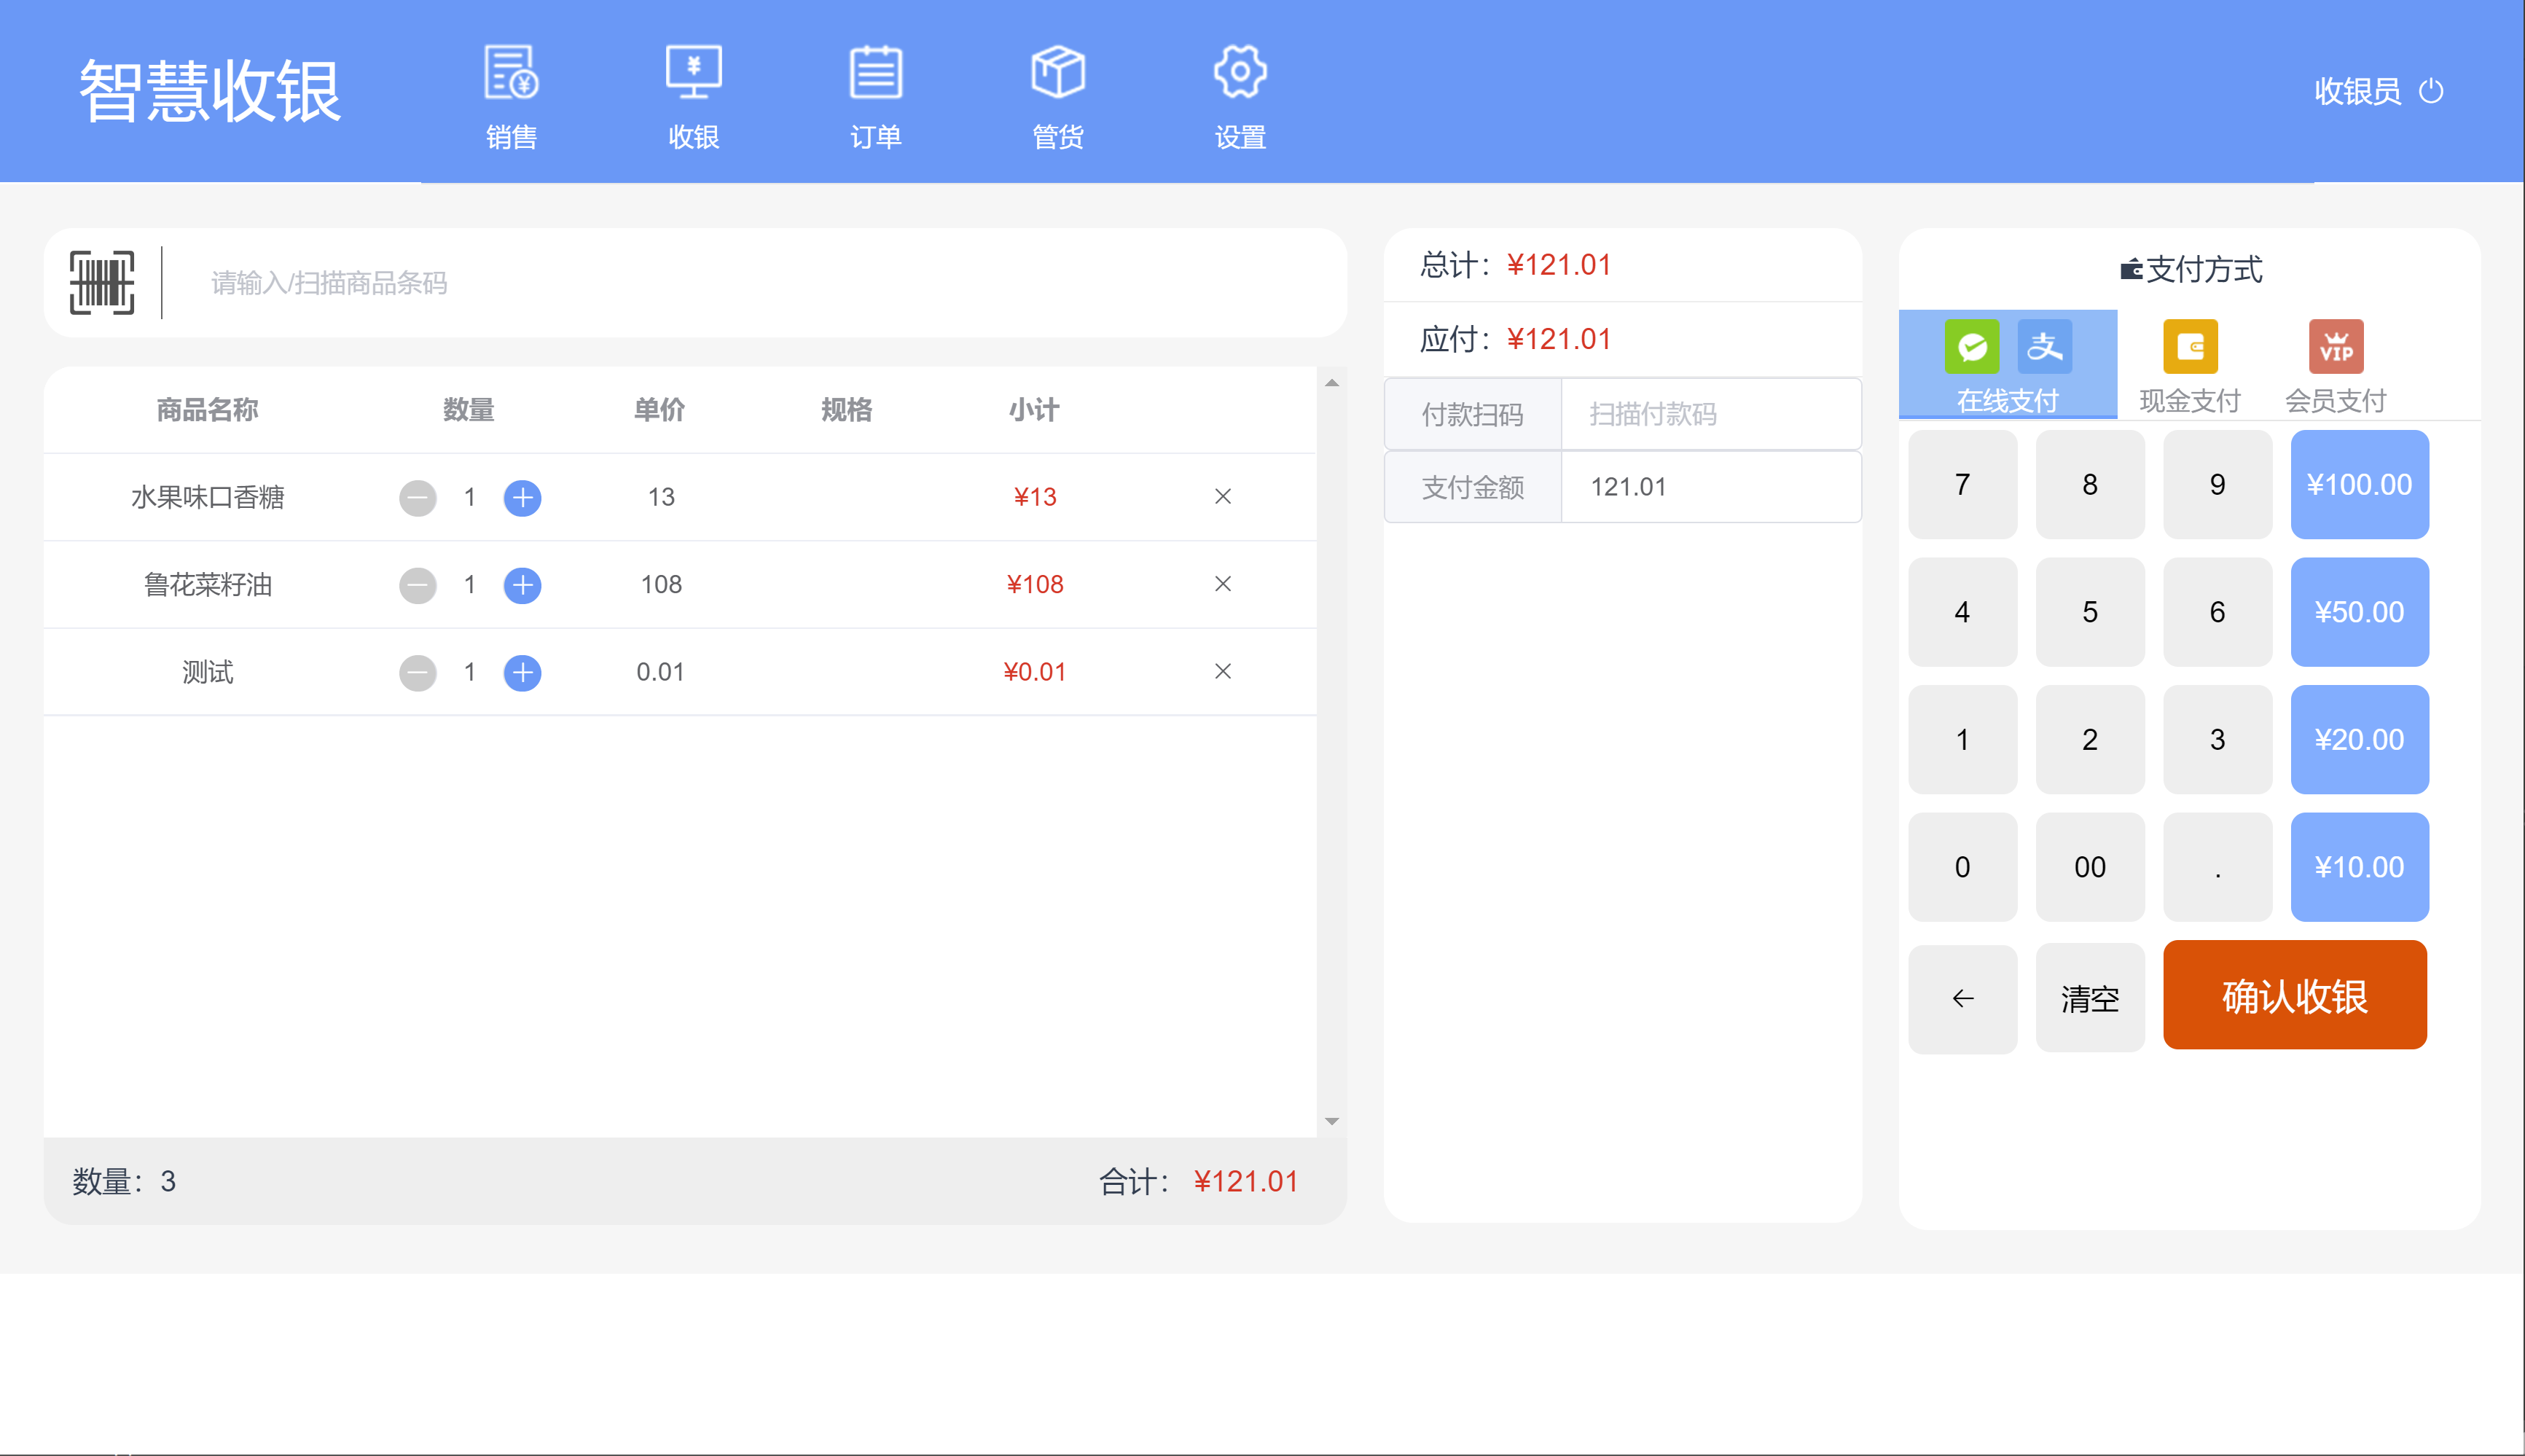Tap keypad digit 1
Viewport: 2525px width, 1456px height.
pos(1962,739)
